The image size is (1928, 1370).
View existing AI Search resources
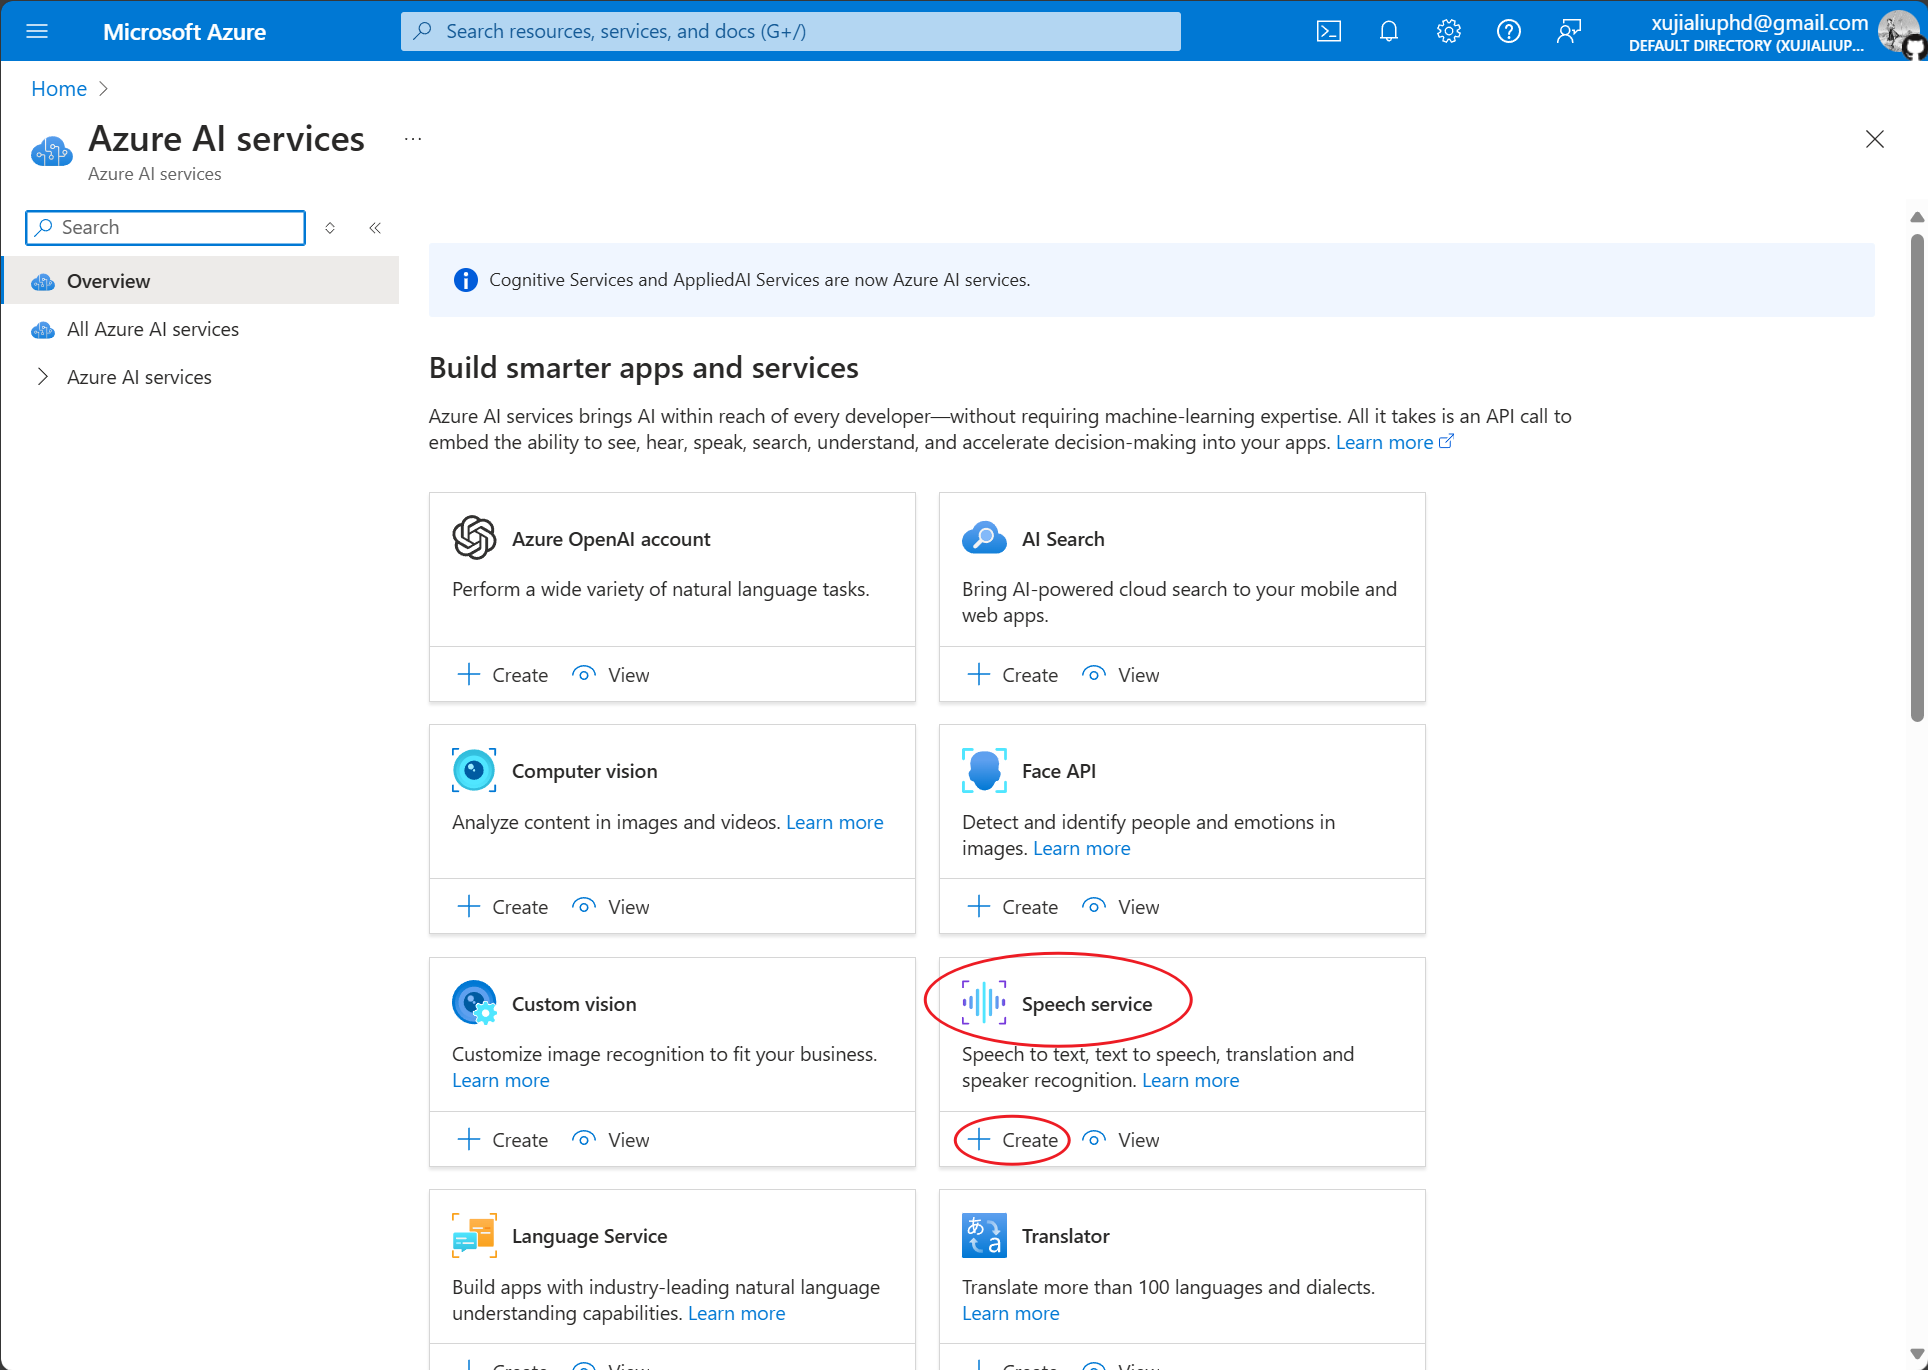(x=1122, y=675)
